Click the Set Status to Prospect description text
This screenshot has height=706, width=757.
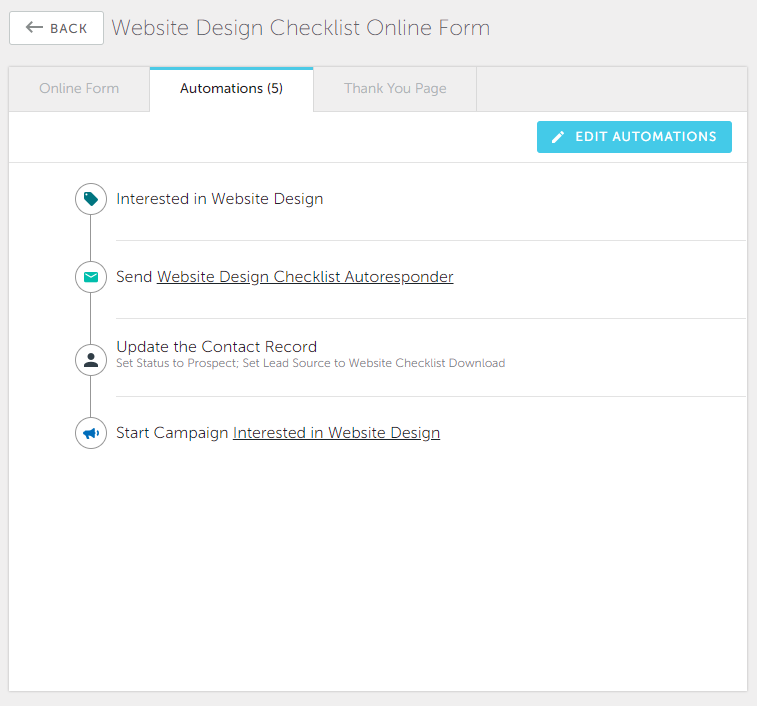(x=310, y=363)
